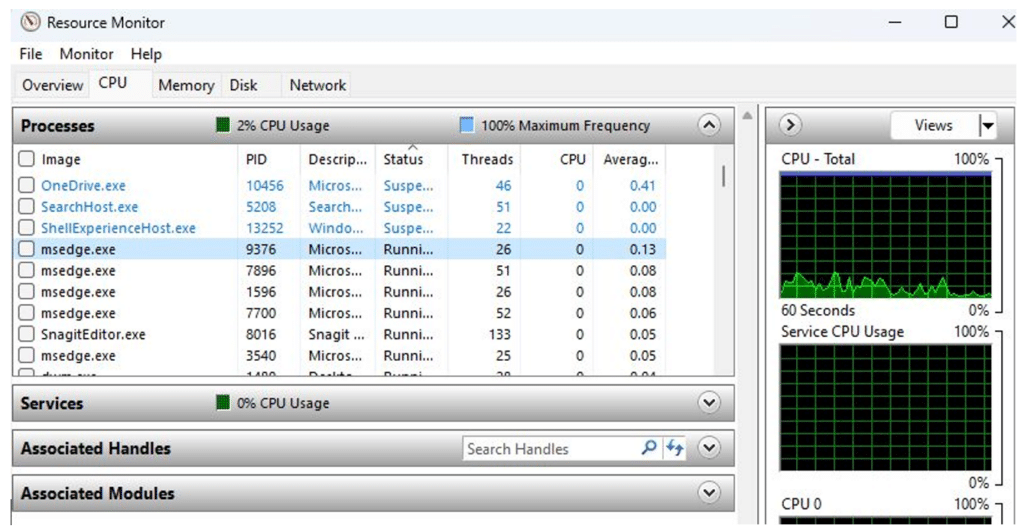Viewport: 1024px width, 532px height.
Task: Maximize the Resource Monitor window
Action: [x=951, y=22]
